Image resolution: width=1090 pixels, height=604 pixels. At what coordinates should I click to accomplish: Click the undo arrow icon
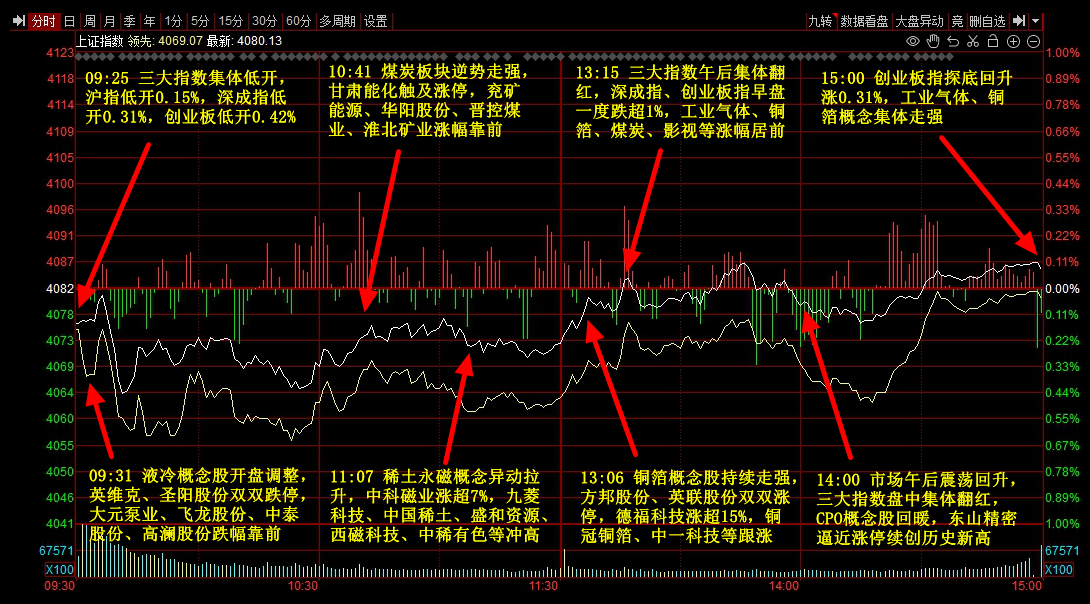pos(953,41)
